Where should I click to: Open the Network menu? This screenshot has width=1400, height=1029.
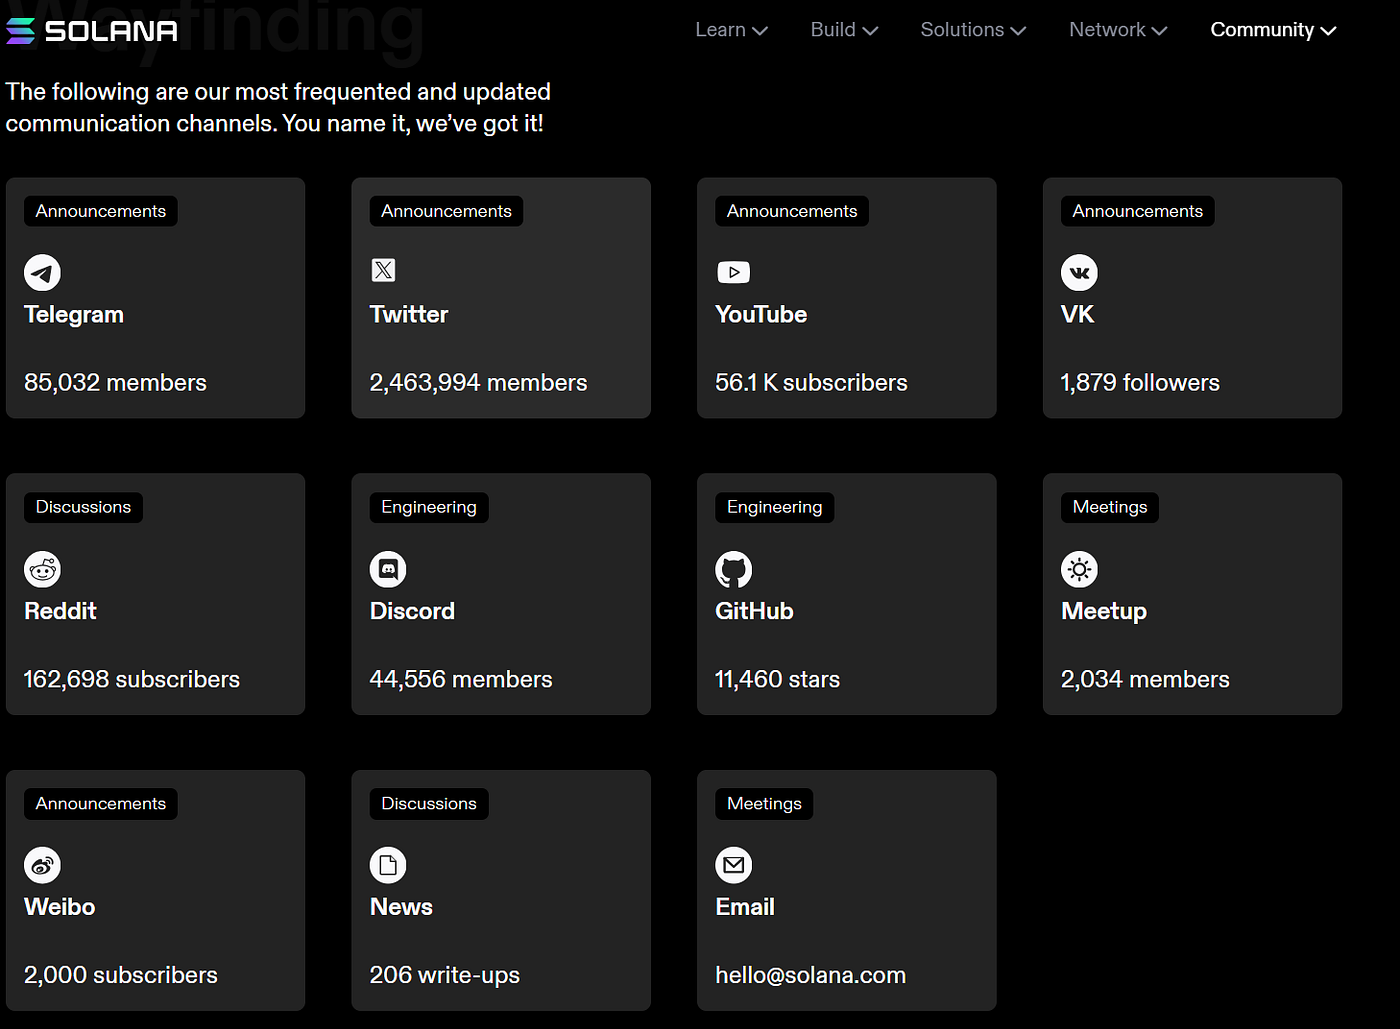tap(1118, 30)
